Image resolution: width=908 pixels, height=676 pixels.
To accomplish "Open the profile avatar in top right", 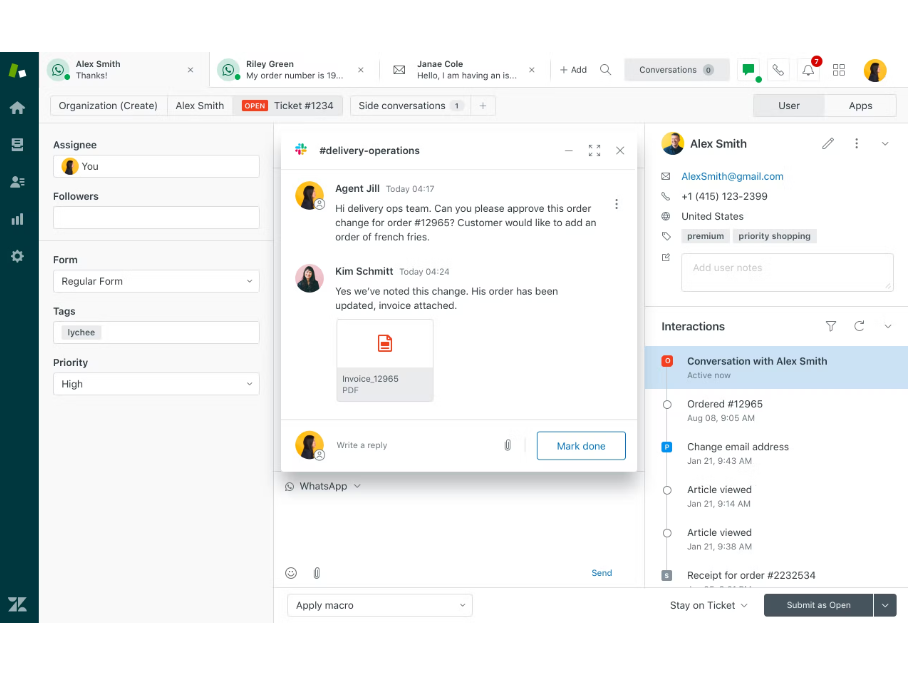I will pos(875,70).
